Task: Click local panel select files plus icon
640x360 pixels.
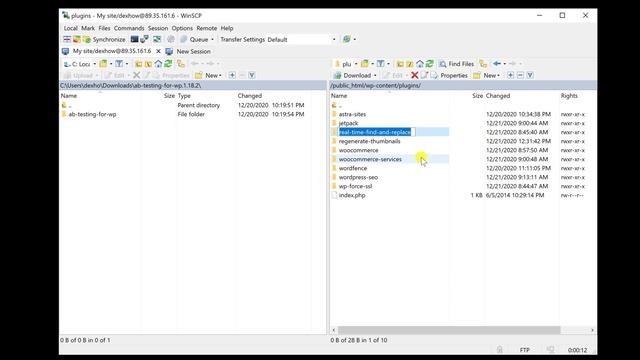Action: [232, 75]
